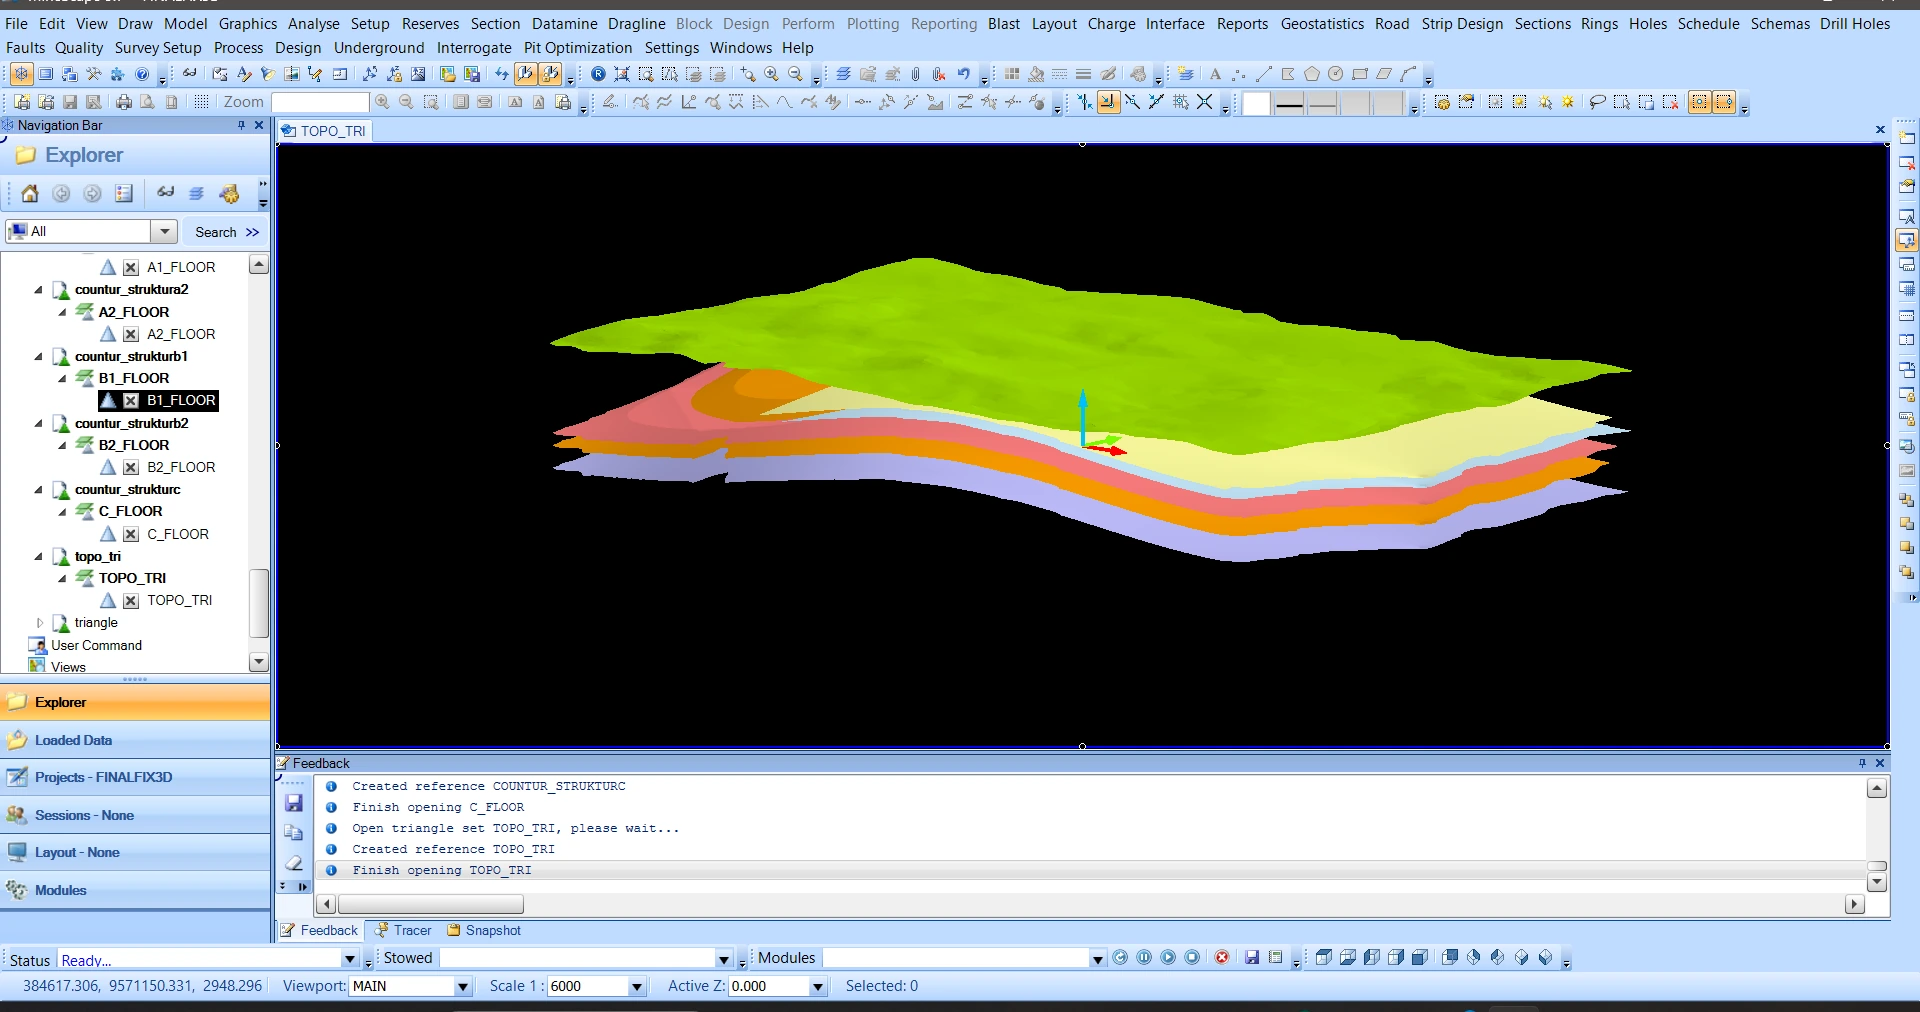
Task: Click the Zoom input field
Action: (320, 102)
